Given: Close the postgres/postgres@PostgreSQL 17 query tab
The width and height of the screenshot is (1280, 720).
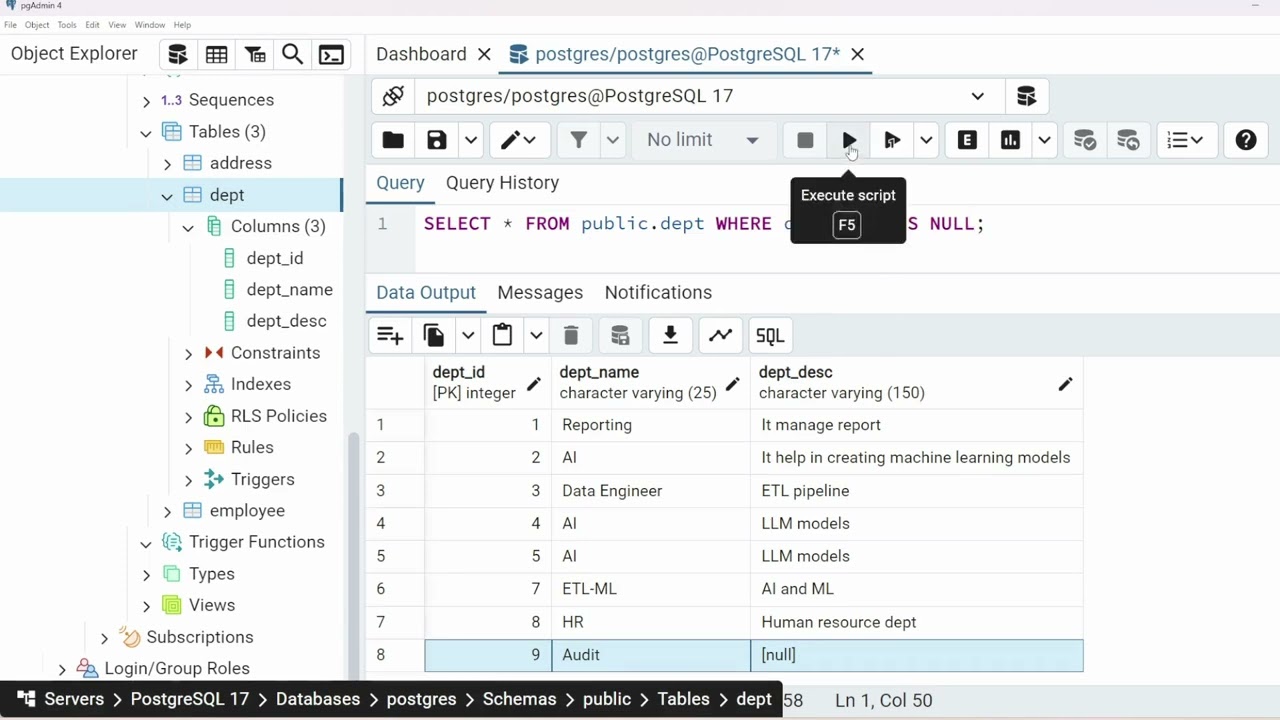Looking at the screenshot, I should tap(857, 55).
